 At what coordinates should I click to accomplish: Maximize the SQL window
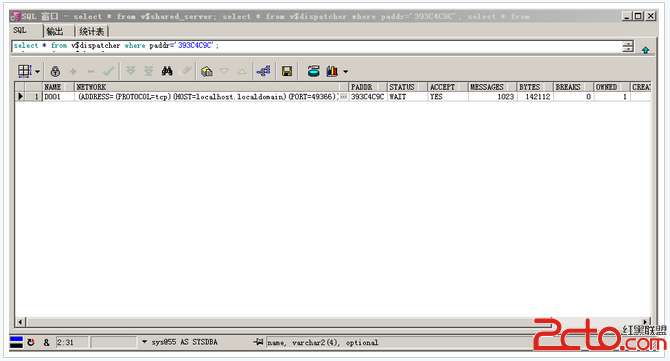tap(638, 16)
